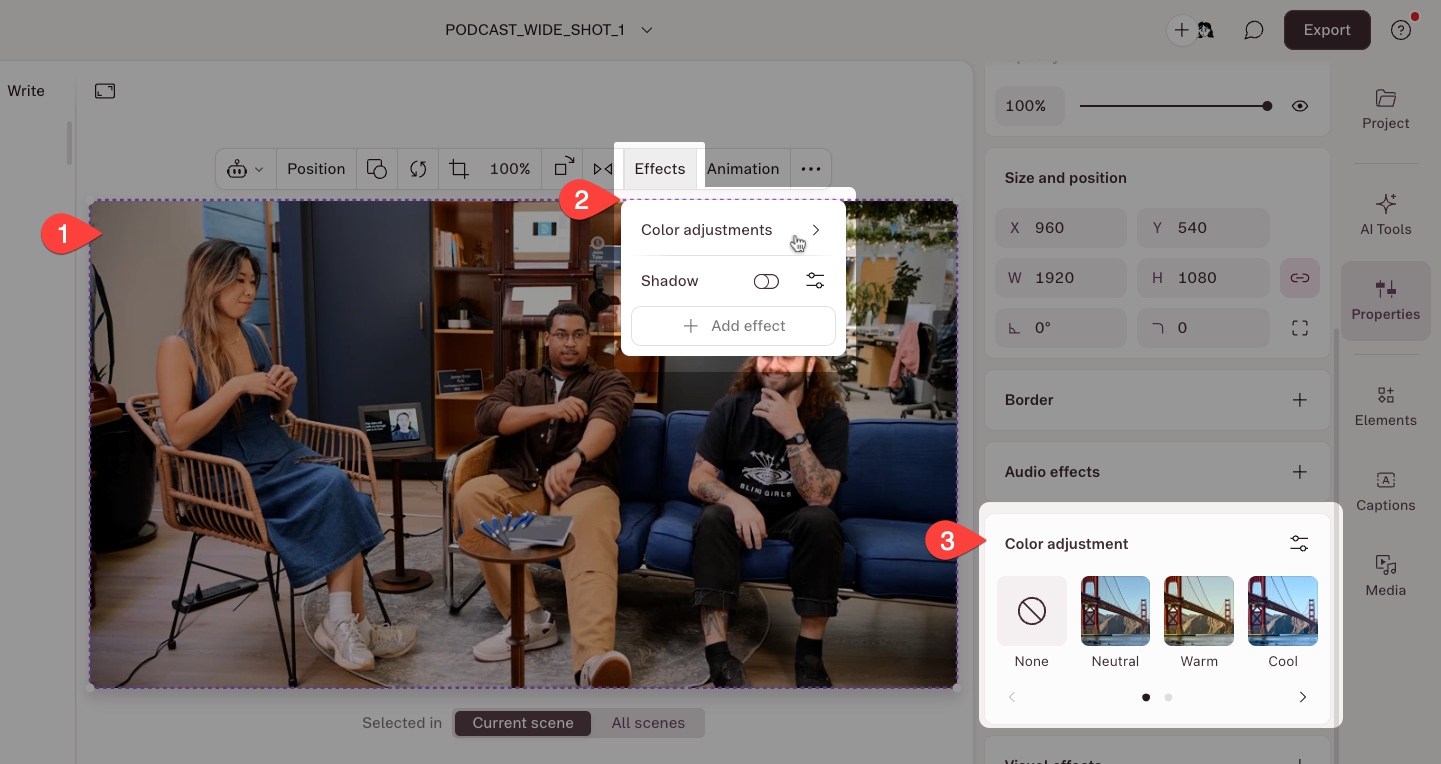Toggle the width-height aspect ratio link
This screenshot has width=1441, height=764.
pos(1299,277)
